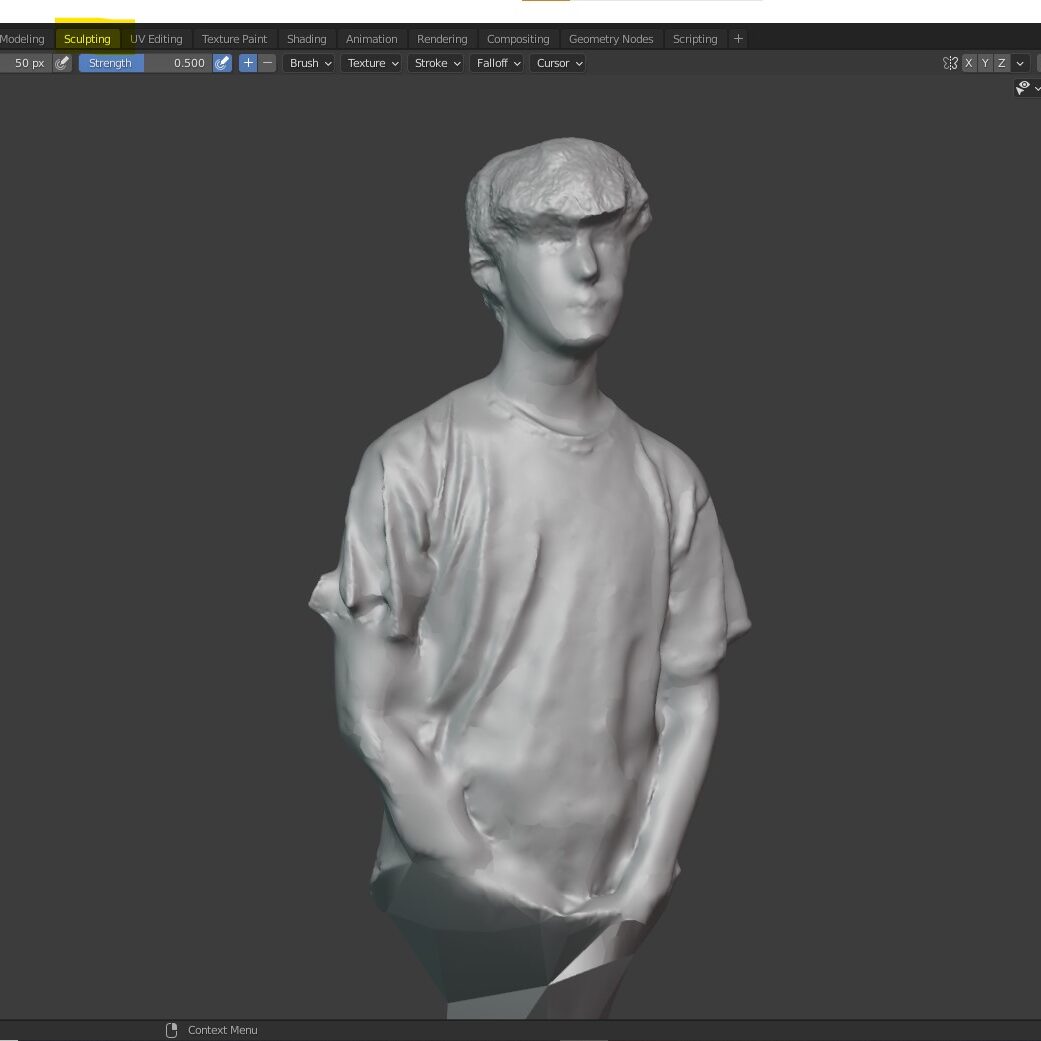Open the Scripting workspace tab

695,39
